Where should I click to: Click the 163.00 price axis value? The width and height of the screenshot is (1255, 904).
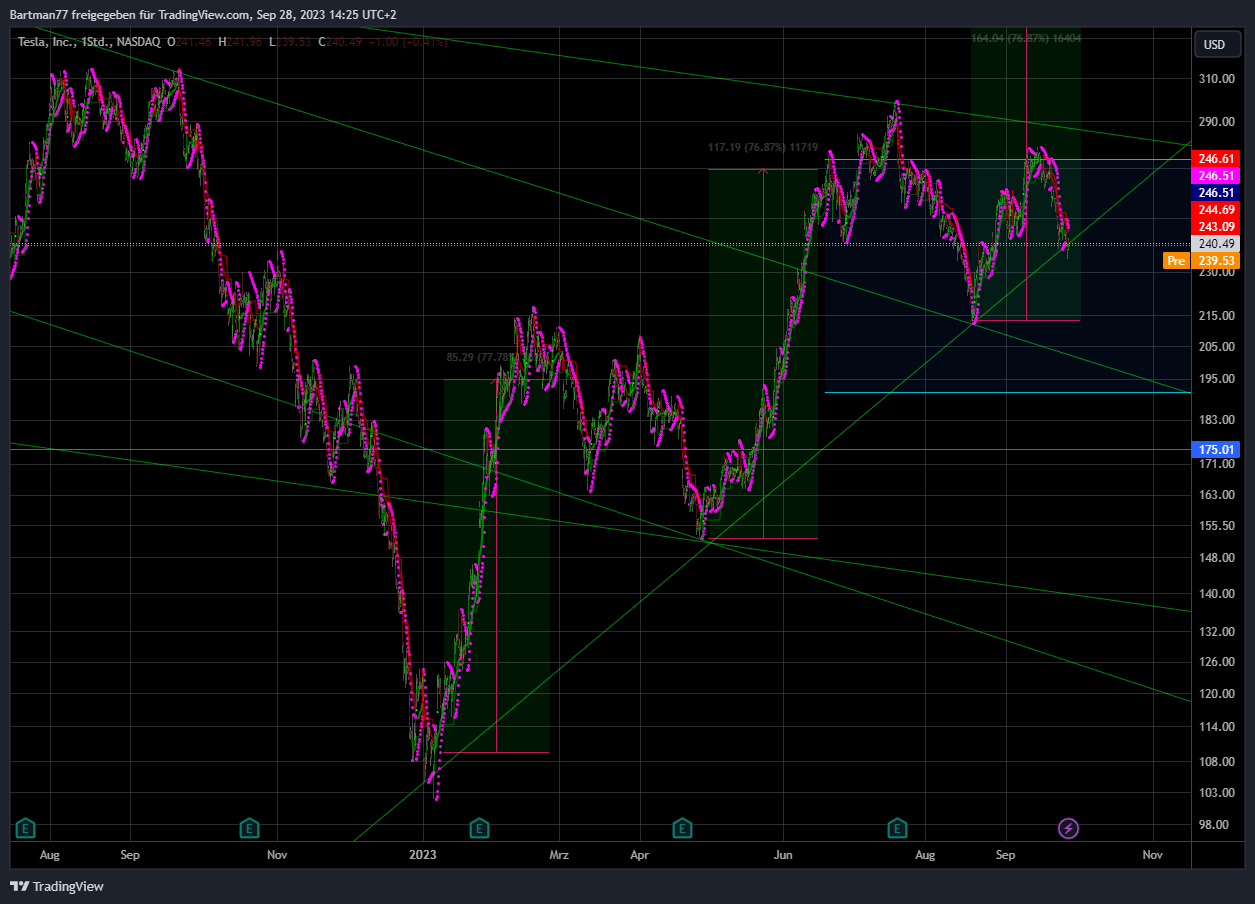1216,495
